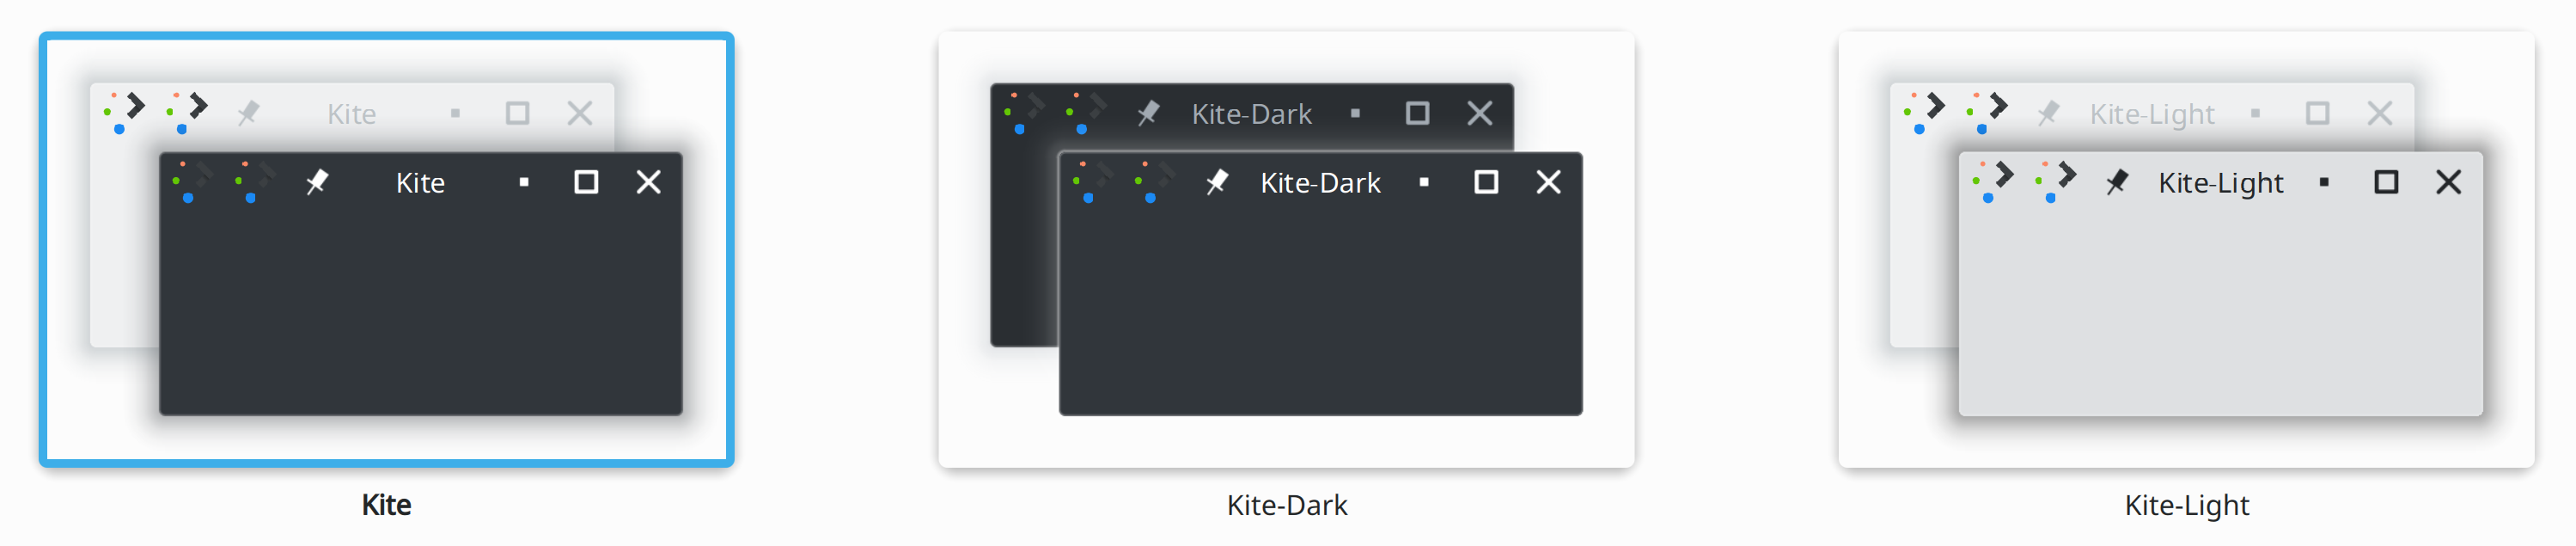Viewport: 2576px width, 546px height.
Task: Click pin icon in back Kite preview window
Action: 248,113
